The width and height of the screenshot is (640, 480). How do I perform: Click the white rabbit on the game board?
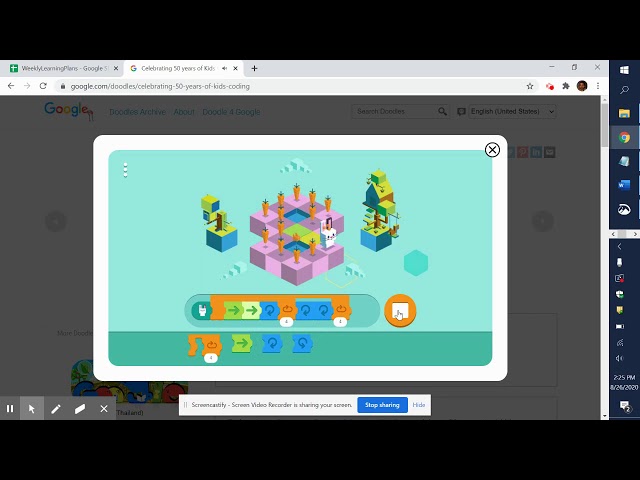[x=328, y=234]
